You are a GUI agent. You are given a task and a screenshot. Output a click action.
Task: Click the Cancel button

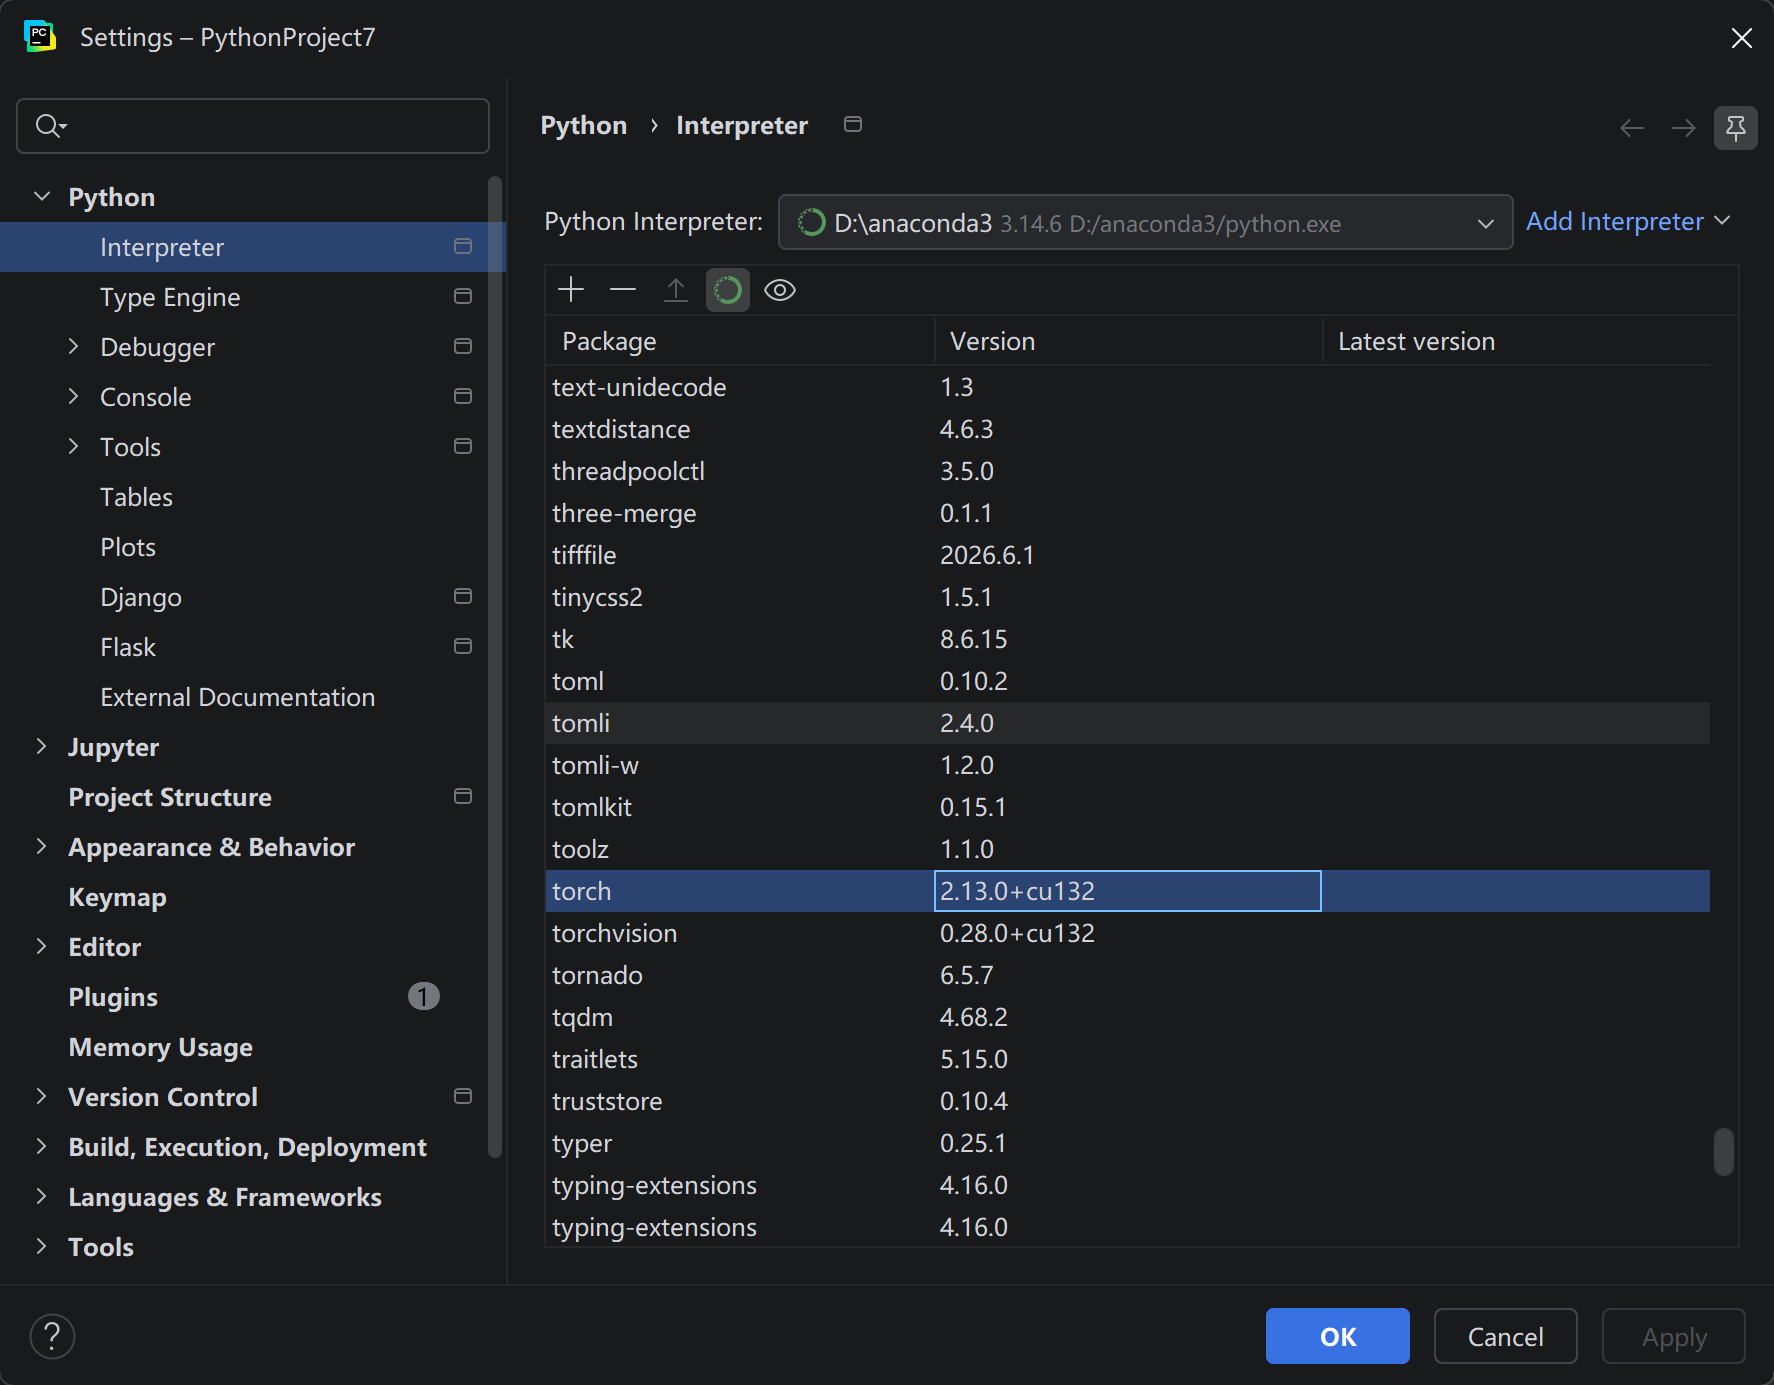1505,1336
